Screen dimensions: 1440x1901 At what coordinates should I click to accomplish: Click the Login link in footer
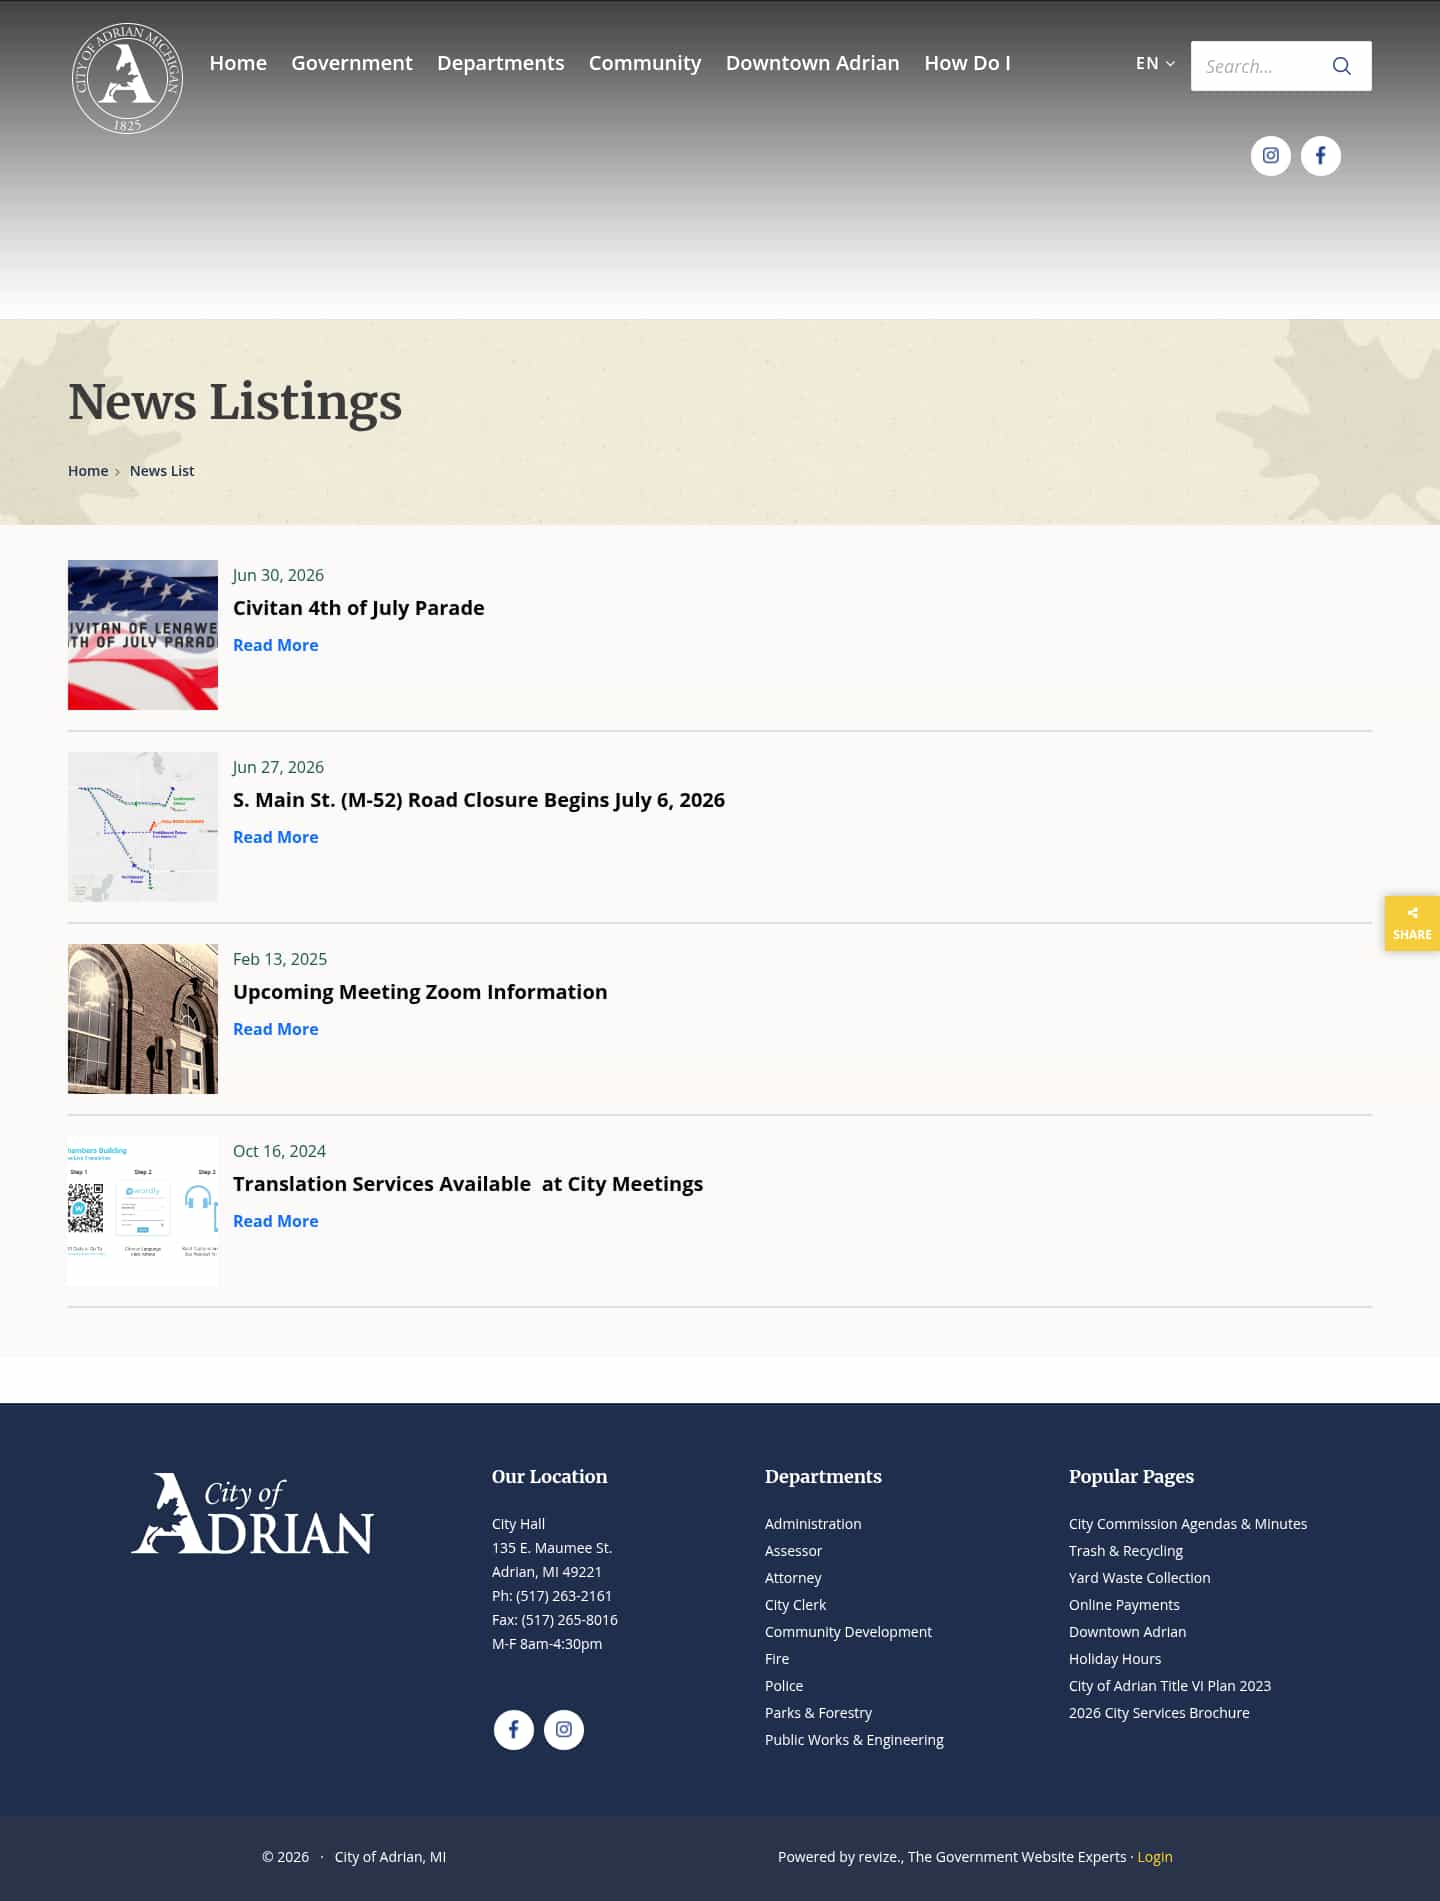point(1154,1857)
